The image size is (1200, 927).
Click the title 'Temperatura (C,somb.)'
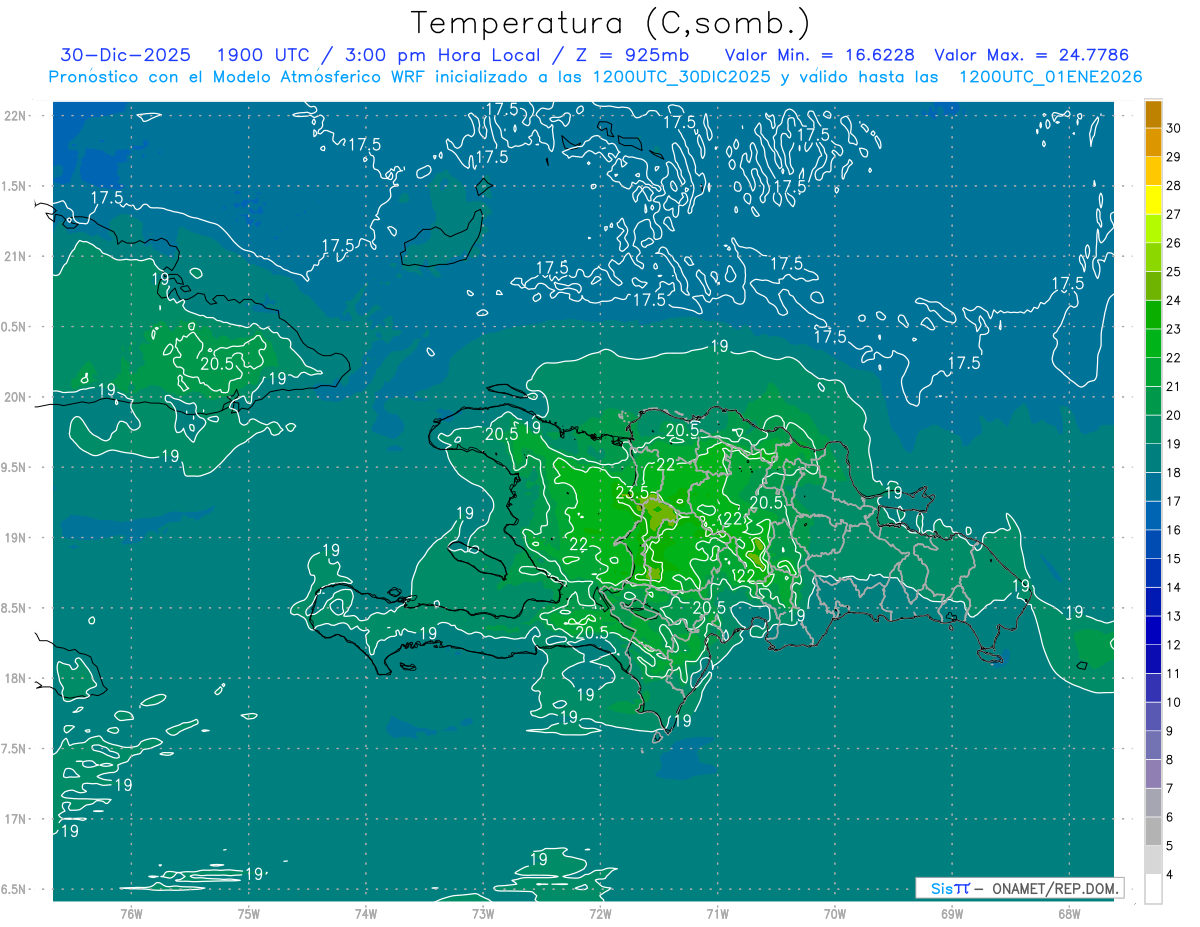pyautogui.click(x=611, y=23)
